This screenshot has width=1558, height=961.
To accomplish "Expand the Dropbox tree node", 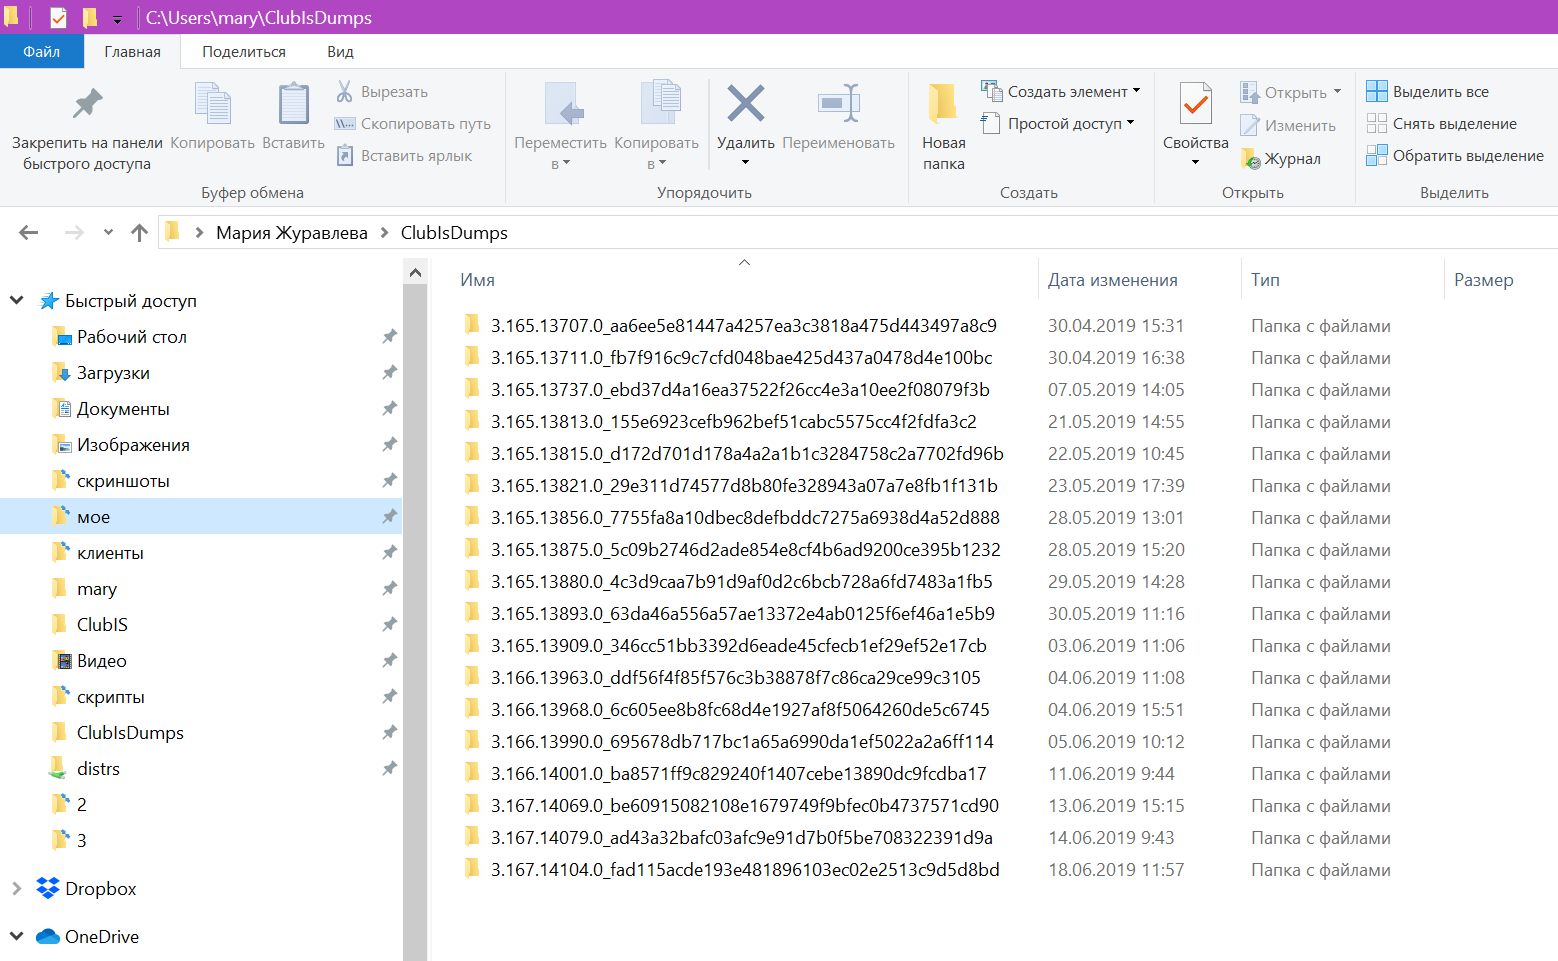I will [16, 888].
